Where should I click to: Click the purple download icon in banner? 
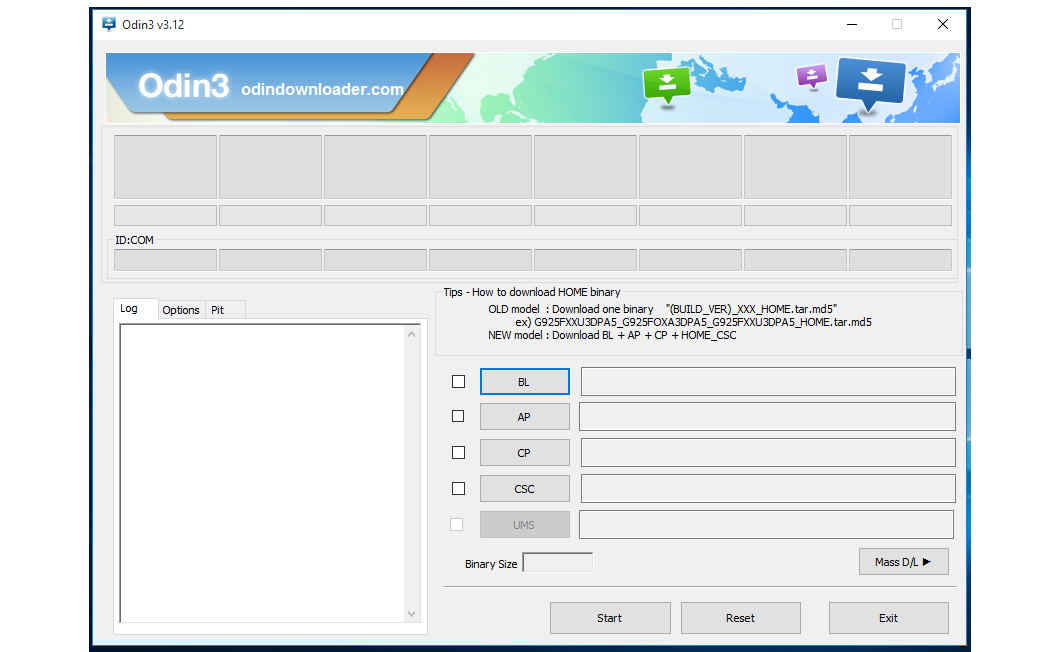pos(812,76)
